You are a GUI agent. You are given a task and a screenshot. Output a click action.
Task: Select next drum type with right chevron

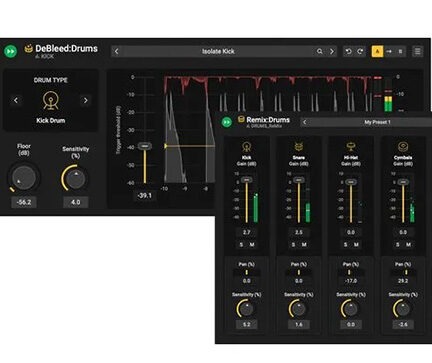[86, 100]
